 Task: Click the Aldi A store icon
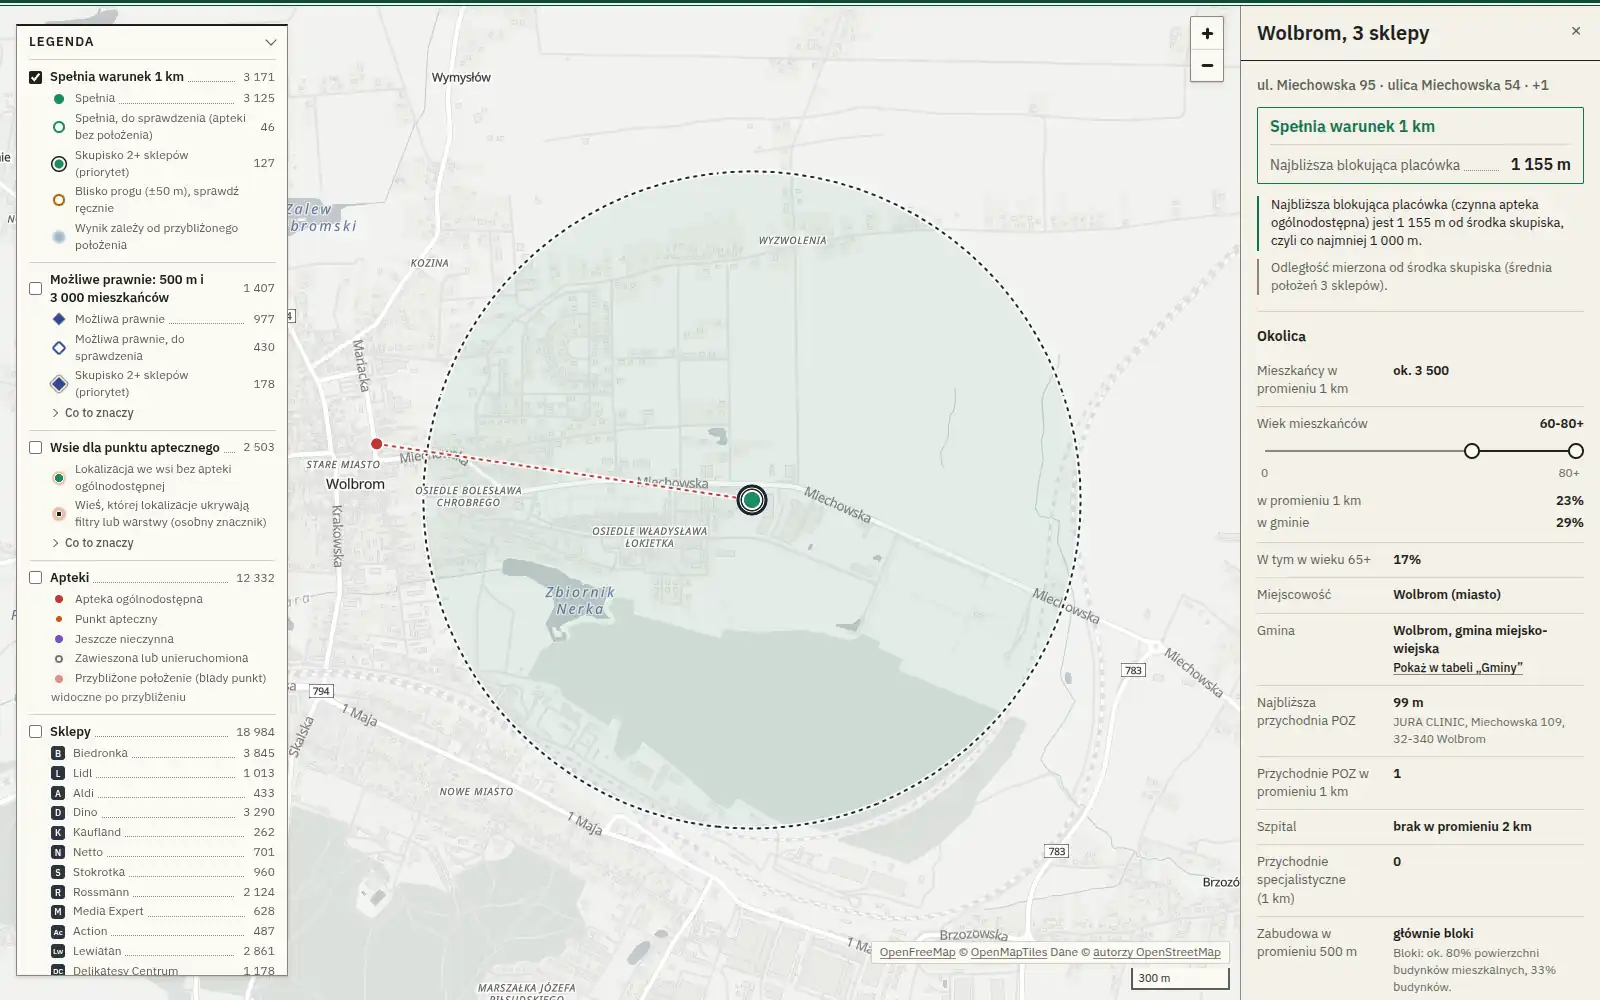click(x=58, y=793)
